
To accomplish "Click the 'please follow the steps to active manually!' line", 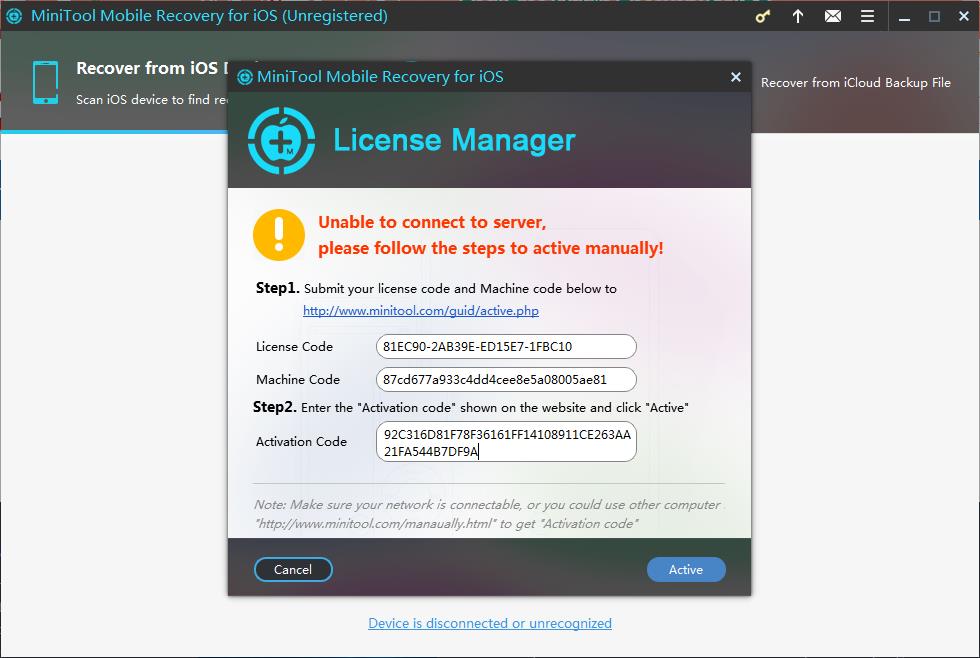I will point(491,249).
